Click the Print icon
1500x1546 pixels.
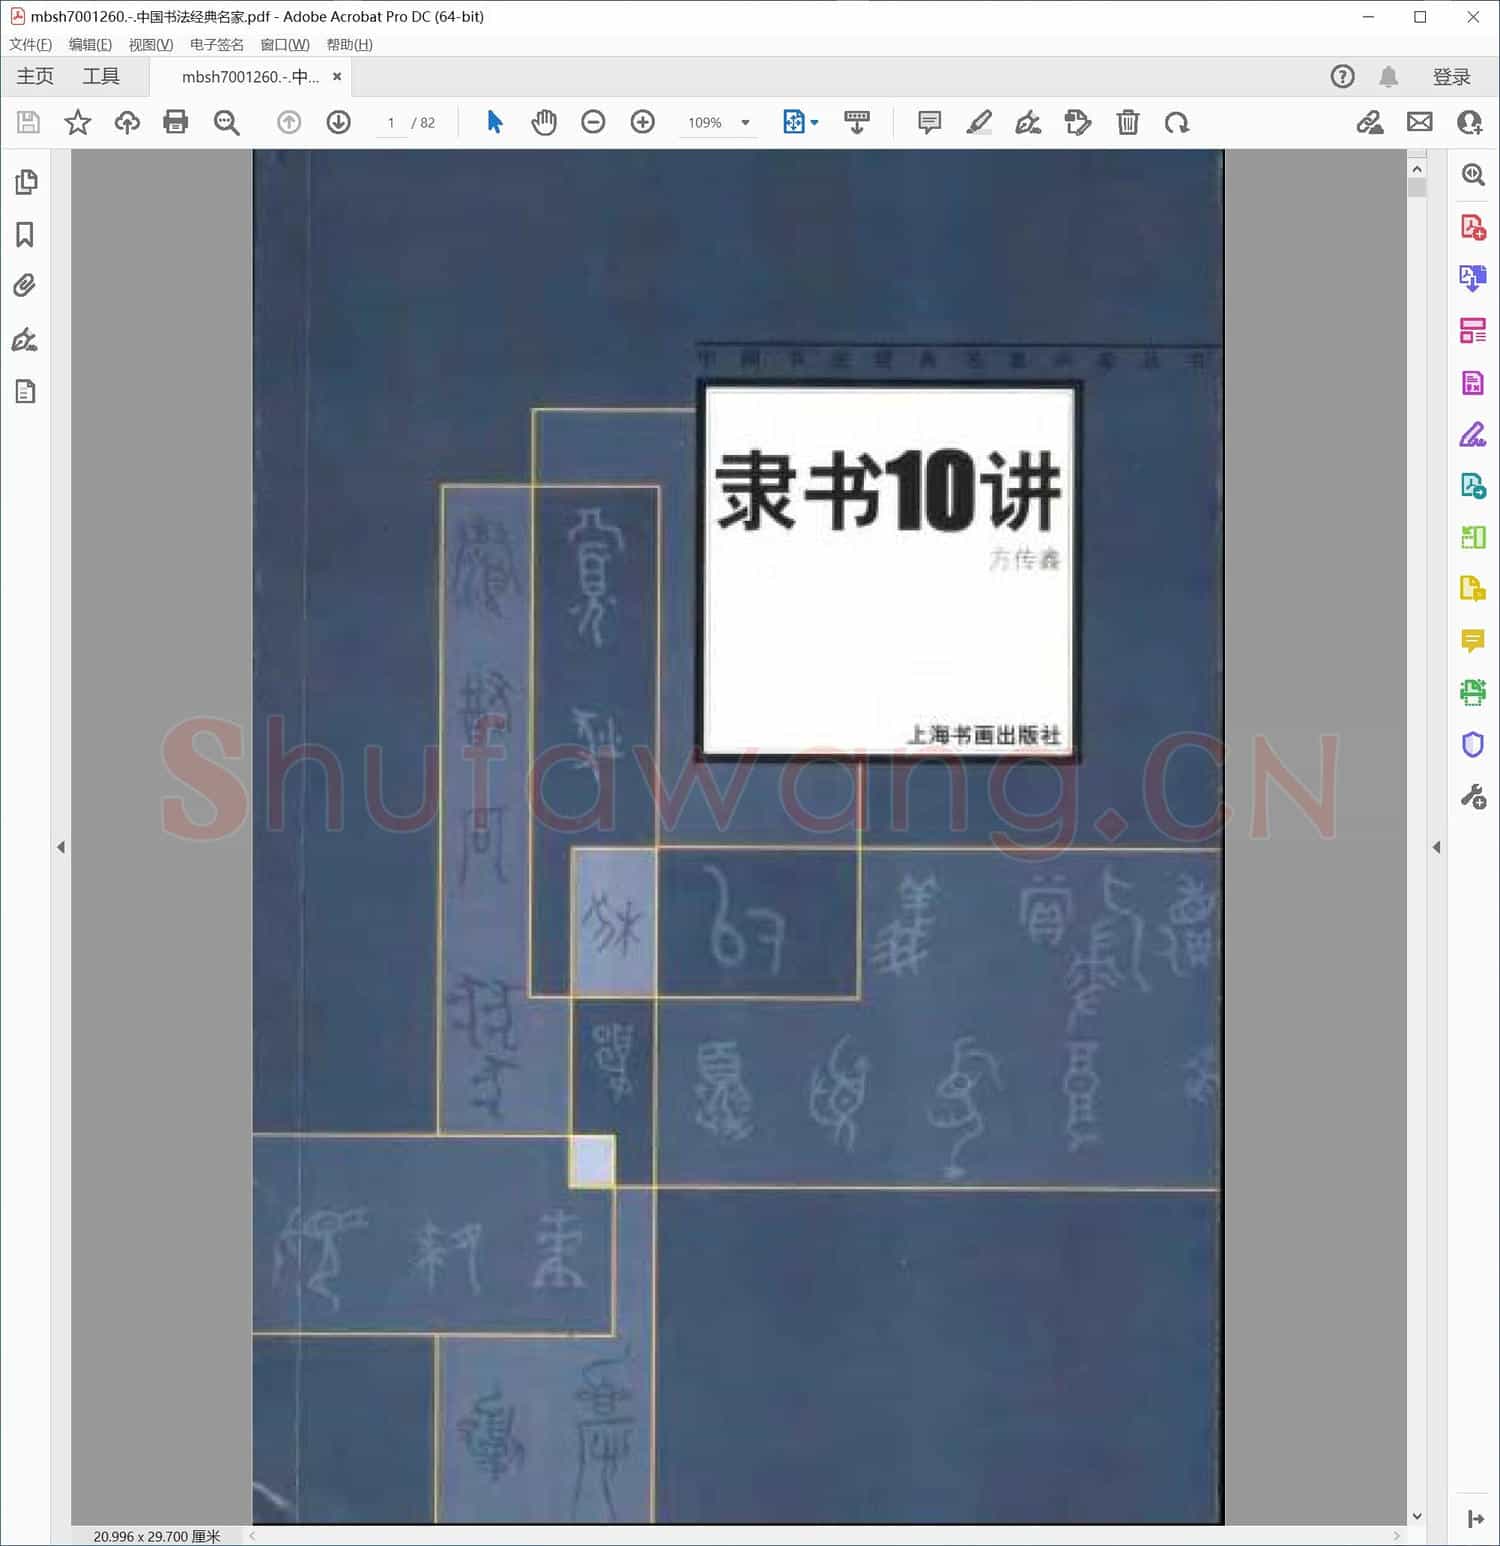pos(176,122)
